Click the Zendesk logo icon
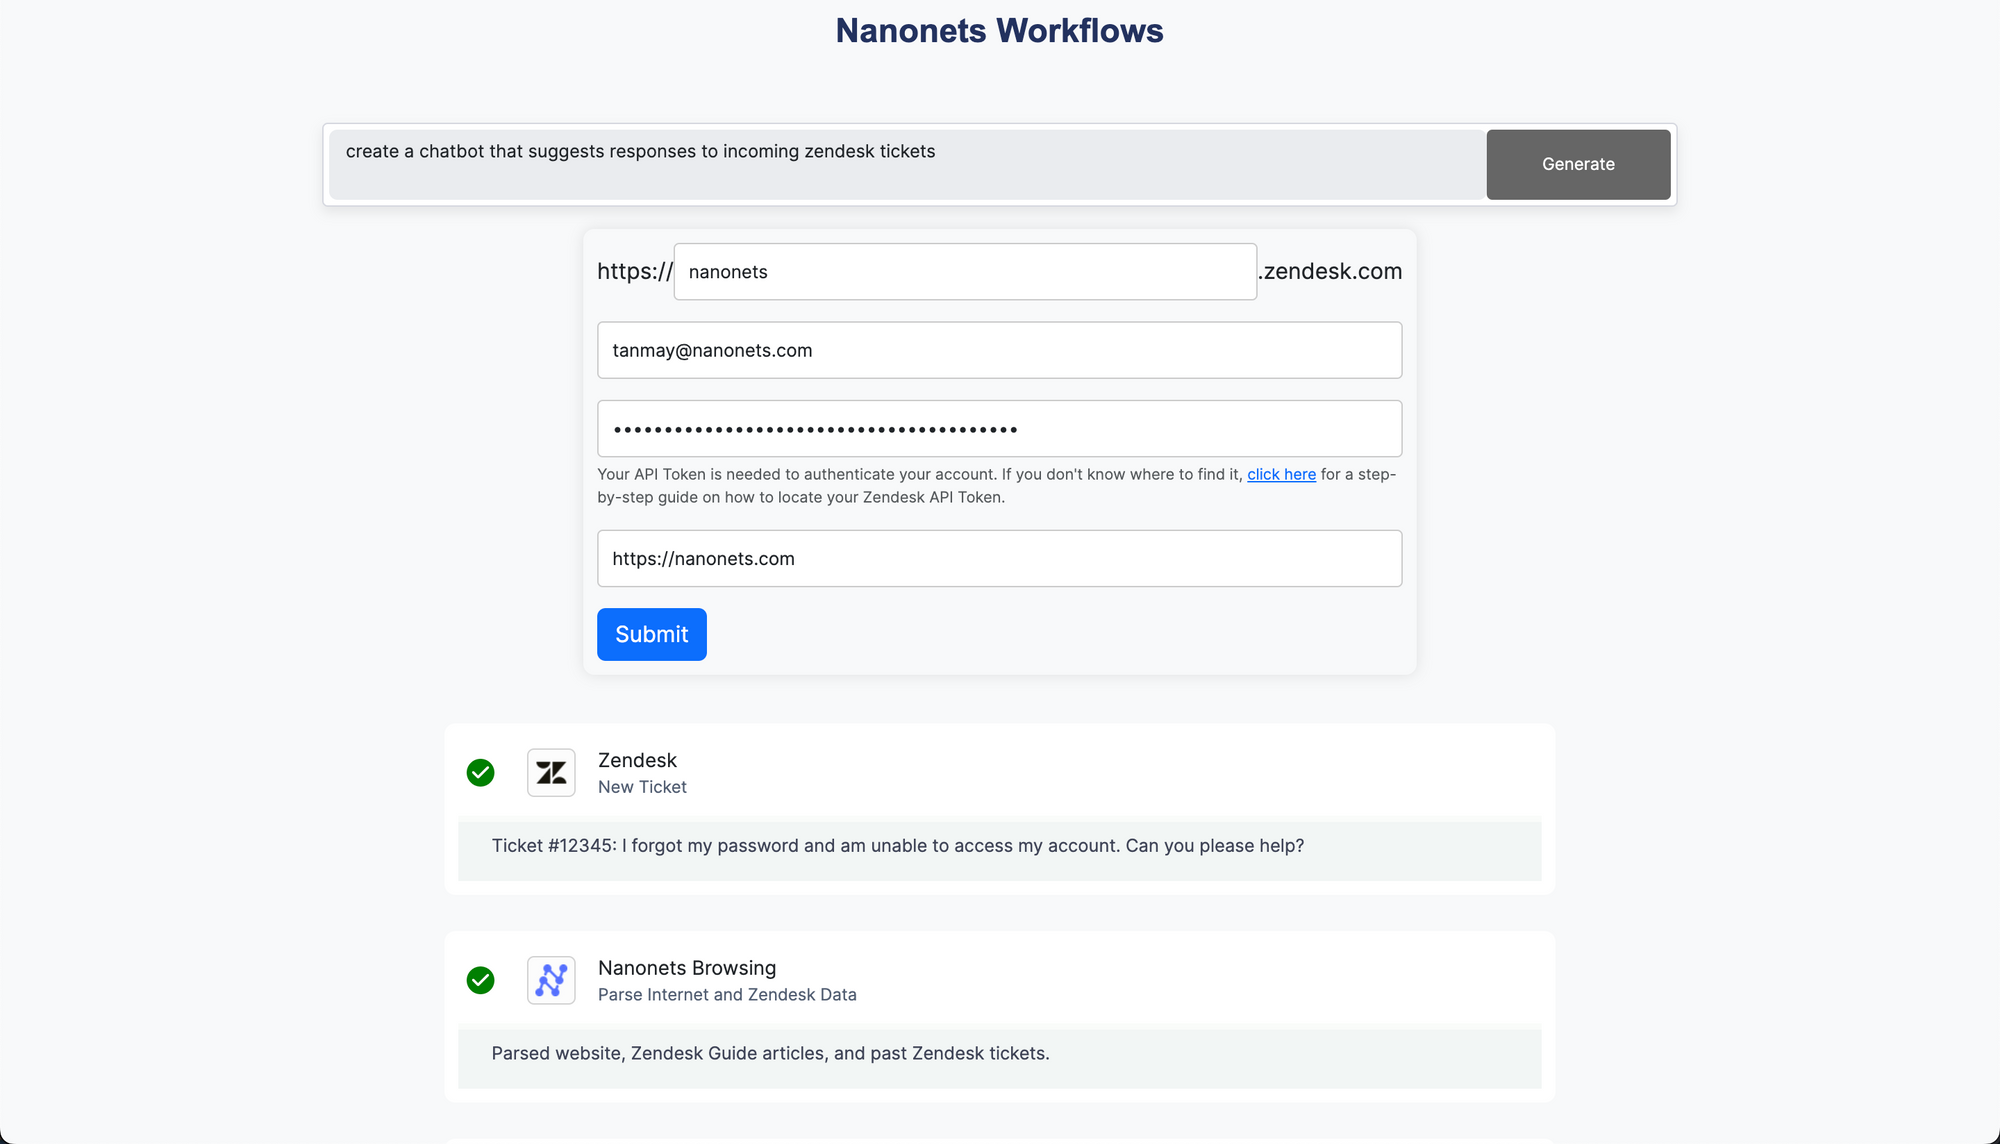Viewport: 2000px width, 1144px height. pyautogui.click(x=551, y=772)
